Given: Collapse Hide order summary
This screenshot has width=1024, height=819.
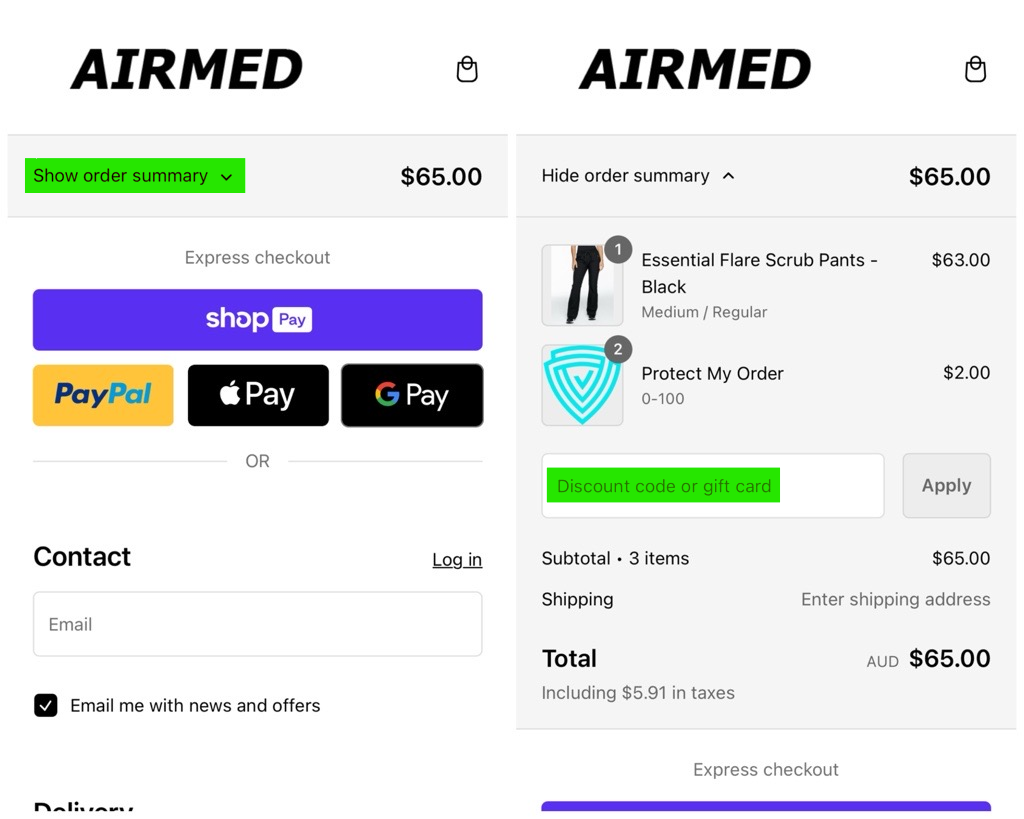Looking at the screenshot, I should pos(638,176).
